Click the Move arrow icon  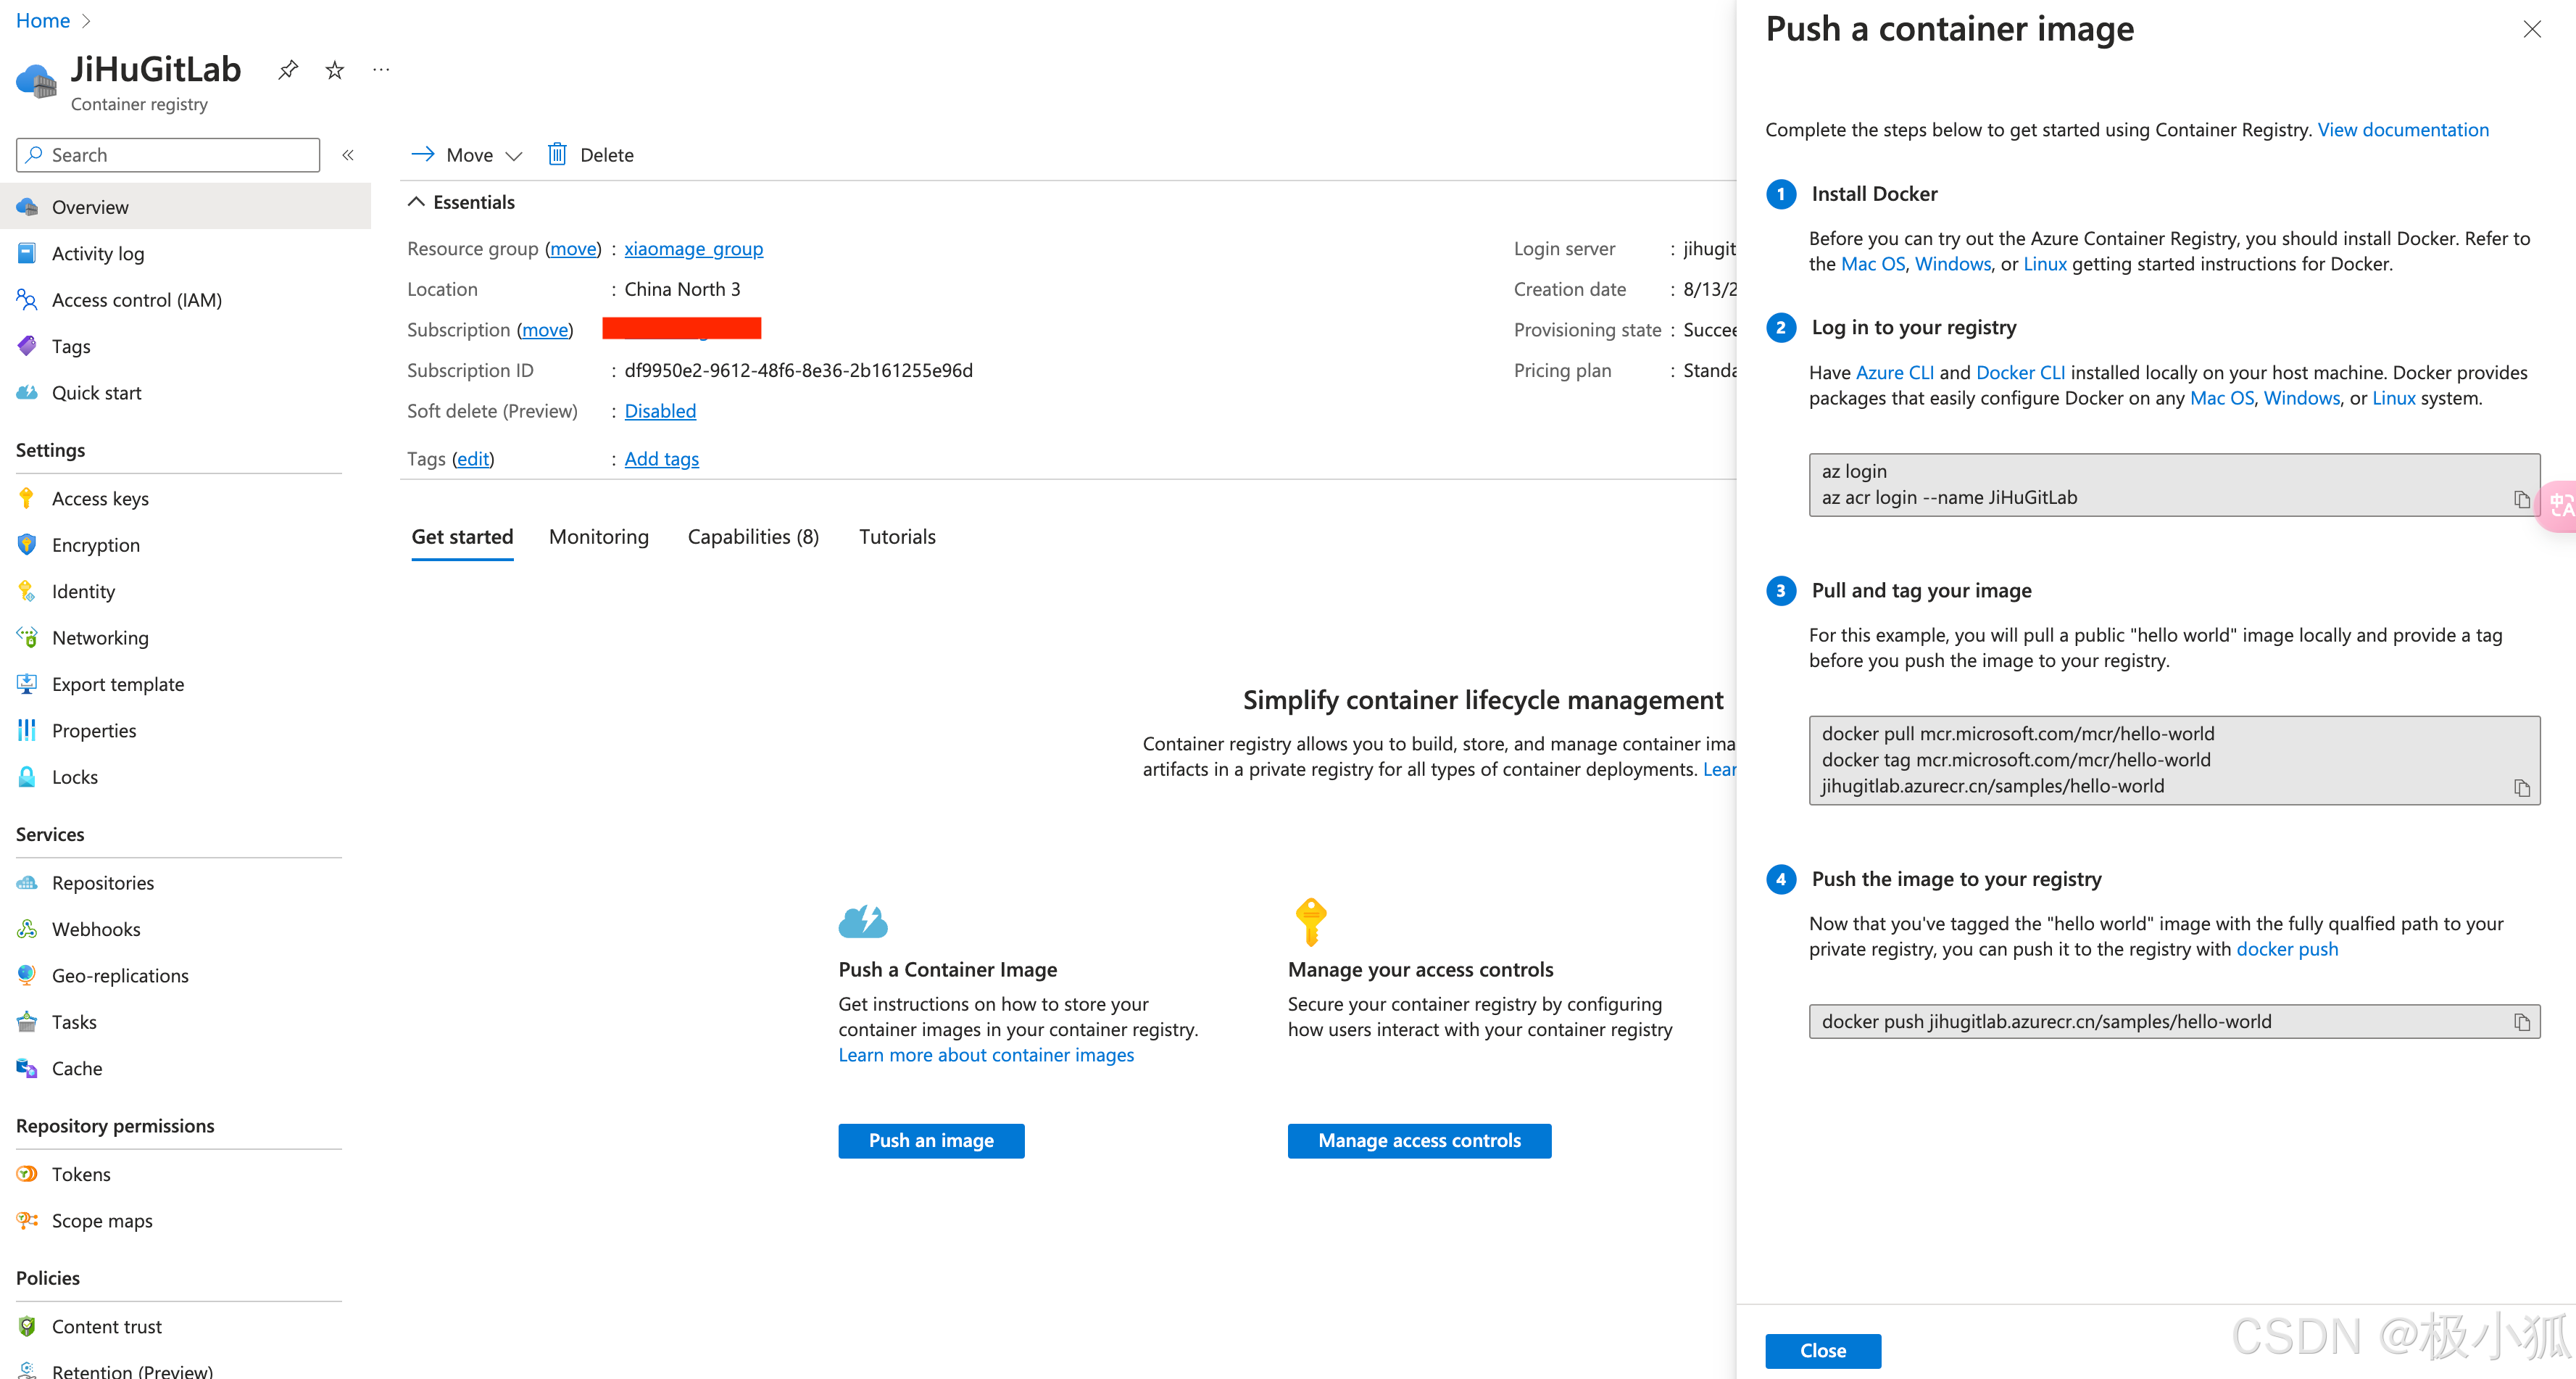pyautogui.click(x=423, y=154)
